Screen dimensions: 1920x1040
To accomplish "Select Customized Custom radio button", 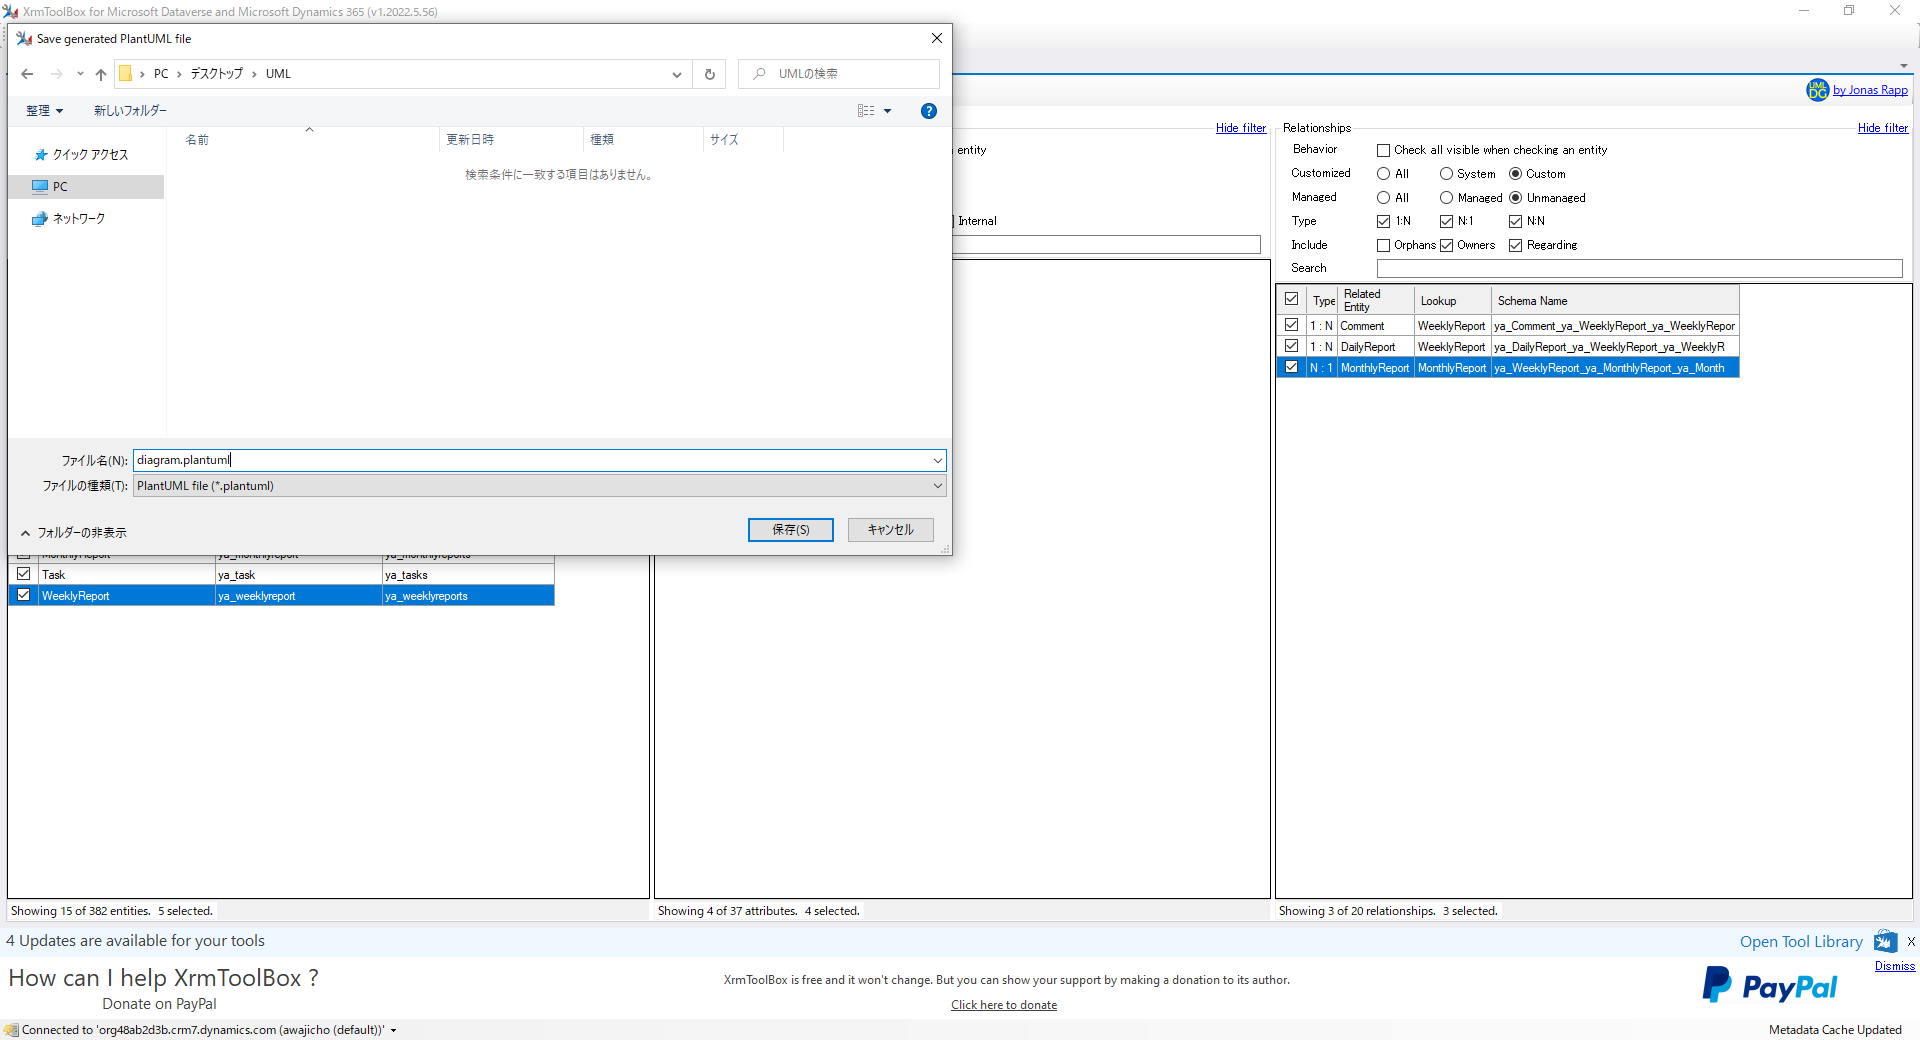I will 1515,174.
